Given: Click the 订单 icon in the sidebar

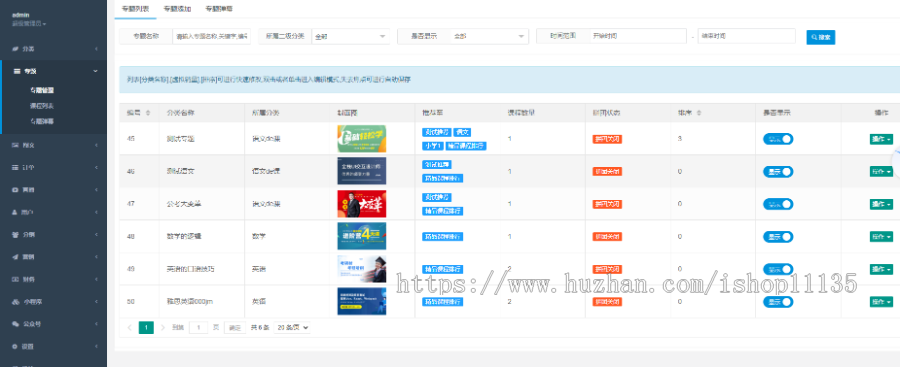Looking at the screenshot, I should click(x=15, y=168).
